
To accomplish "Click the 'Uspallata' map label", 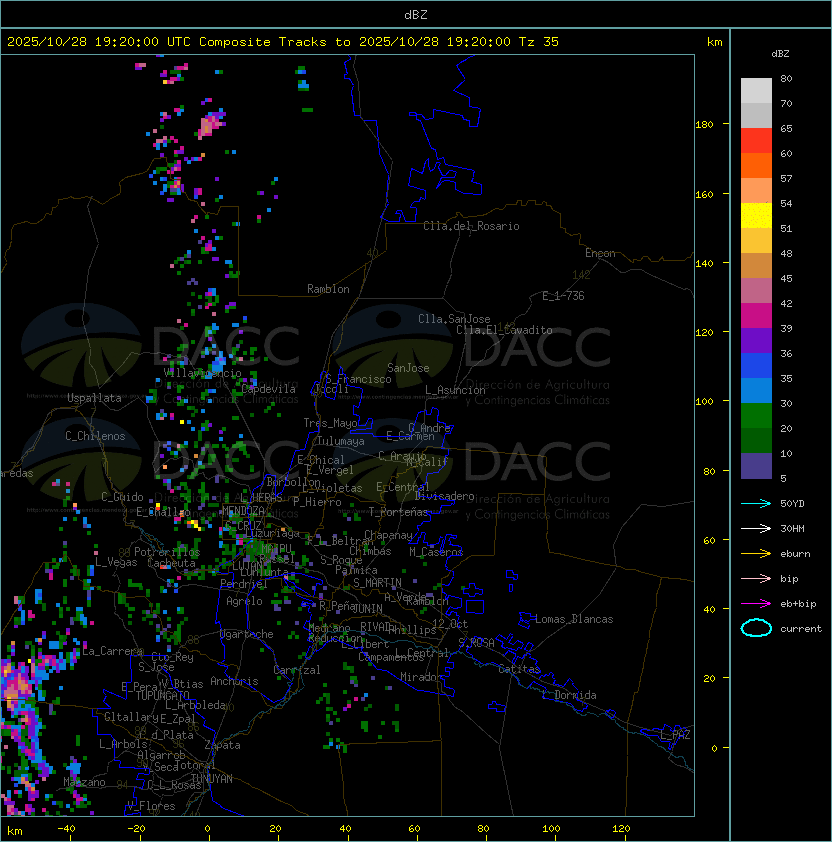I will [94, 398].
